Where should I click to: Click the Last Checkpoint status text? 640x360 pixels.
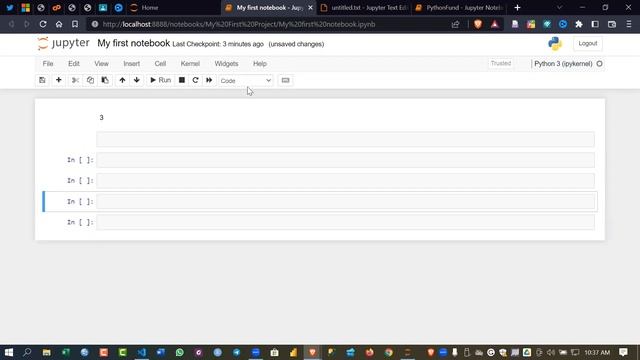(x=218, y=44)
